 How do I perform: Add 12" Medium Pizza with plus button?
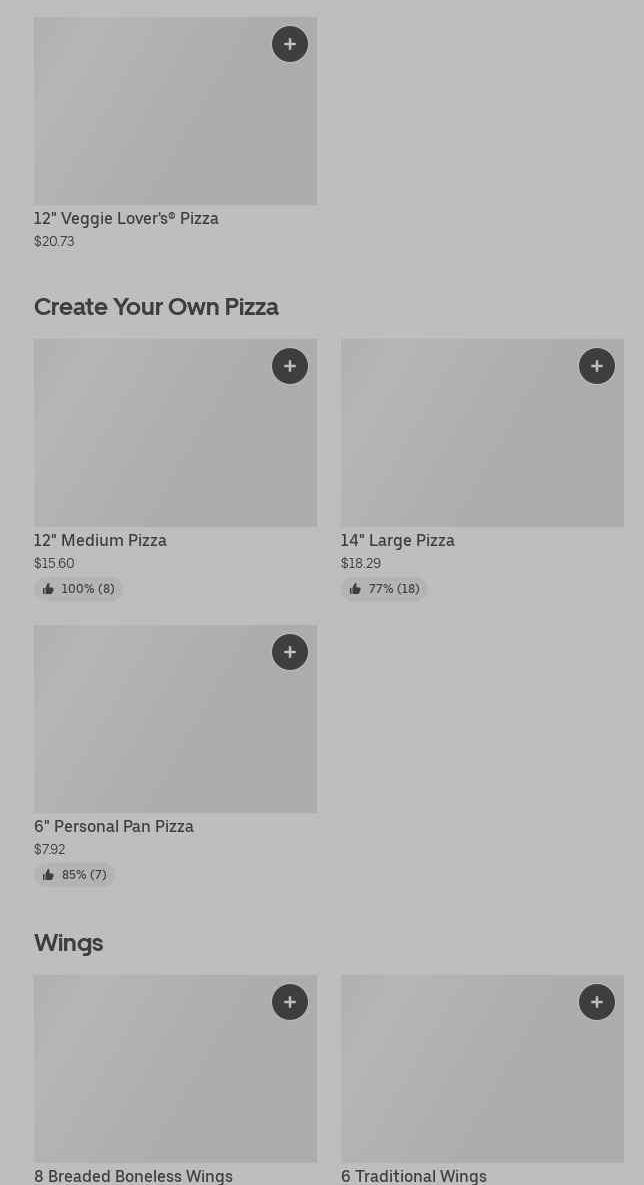pyautogui.click(x=290, y=366)
